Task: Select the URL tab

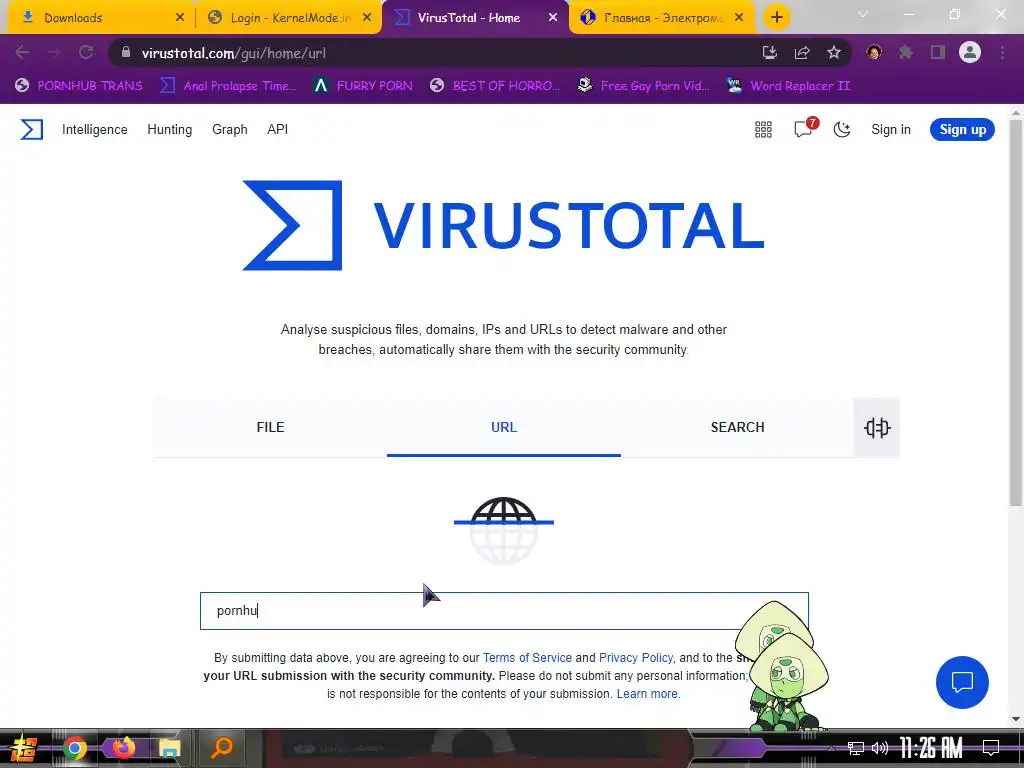Action: click(x=504, y=427)
